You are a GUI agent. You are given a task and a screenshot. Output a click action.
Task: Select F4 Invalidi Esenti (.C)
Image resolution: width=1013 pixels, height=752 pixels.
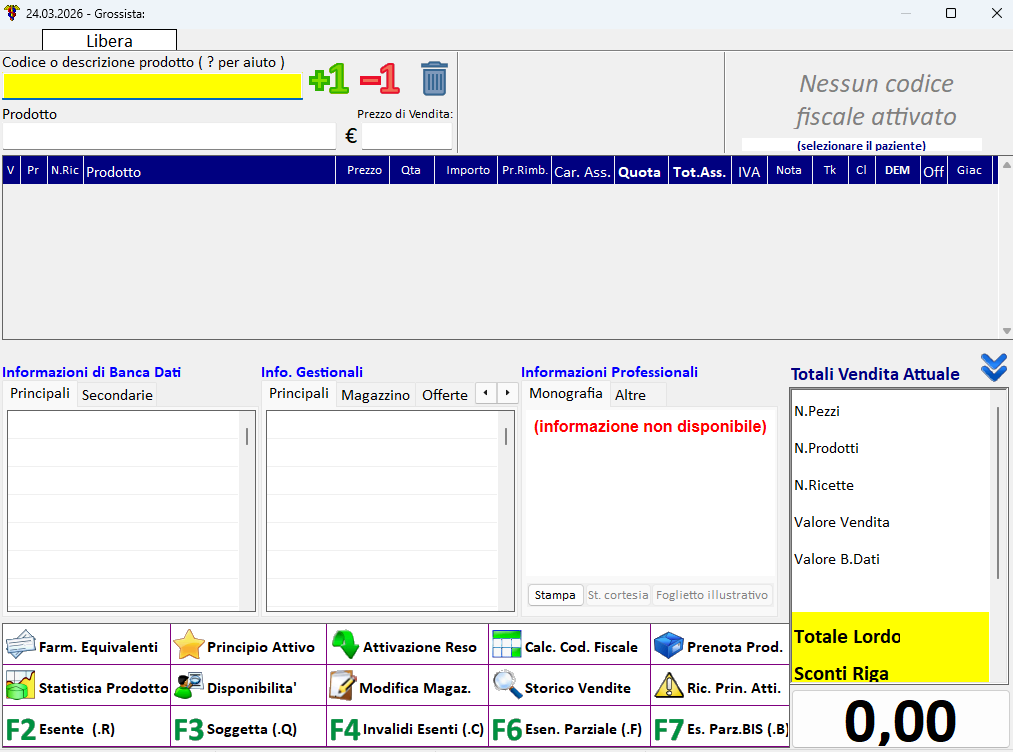pos(408,727)
